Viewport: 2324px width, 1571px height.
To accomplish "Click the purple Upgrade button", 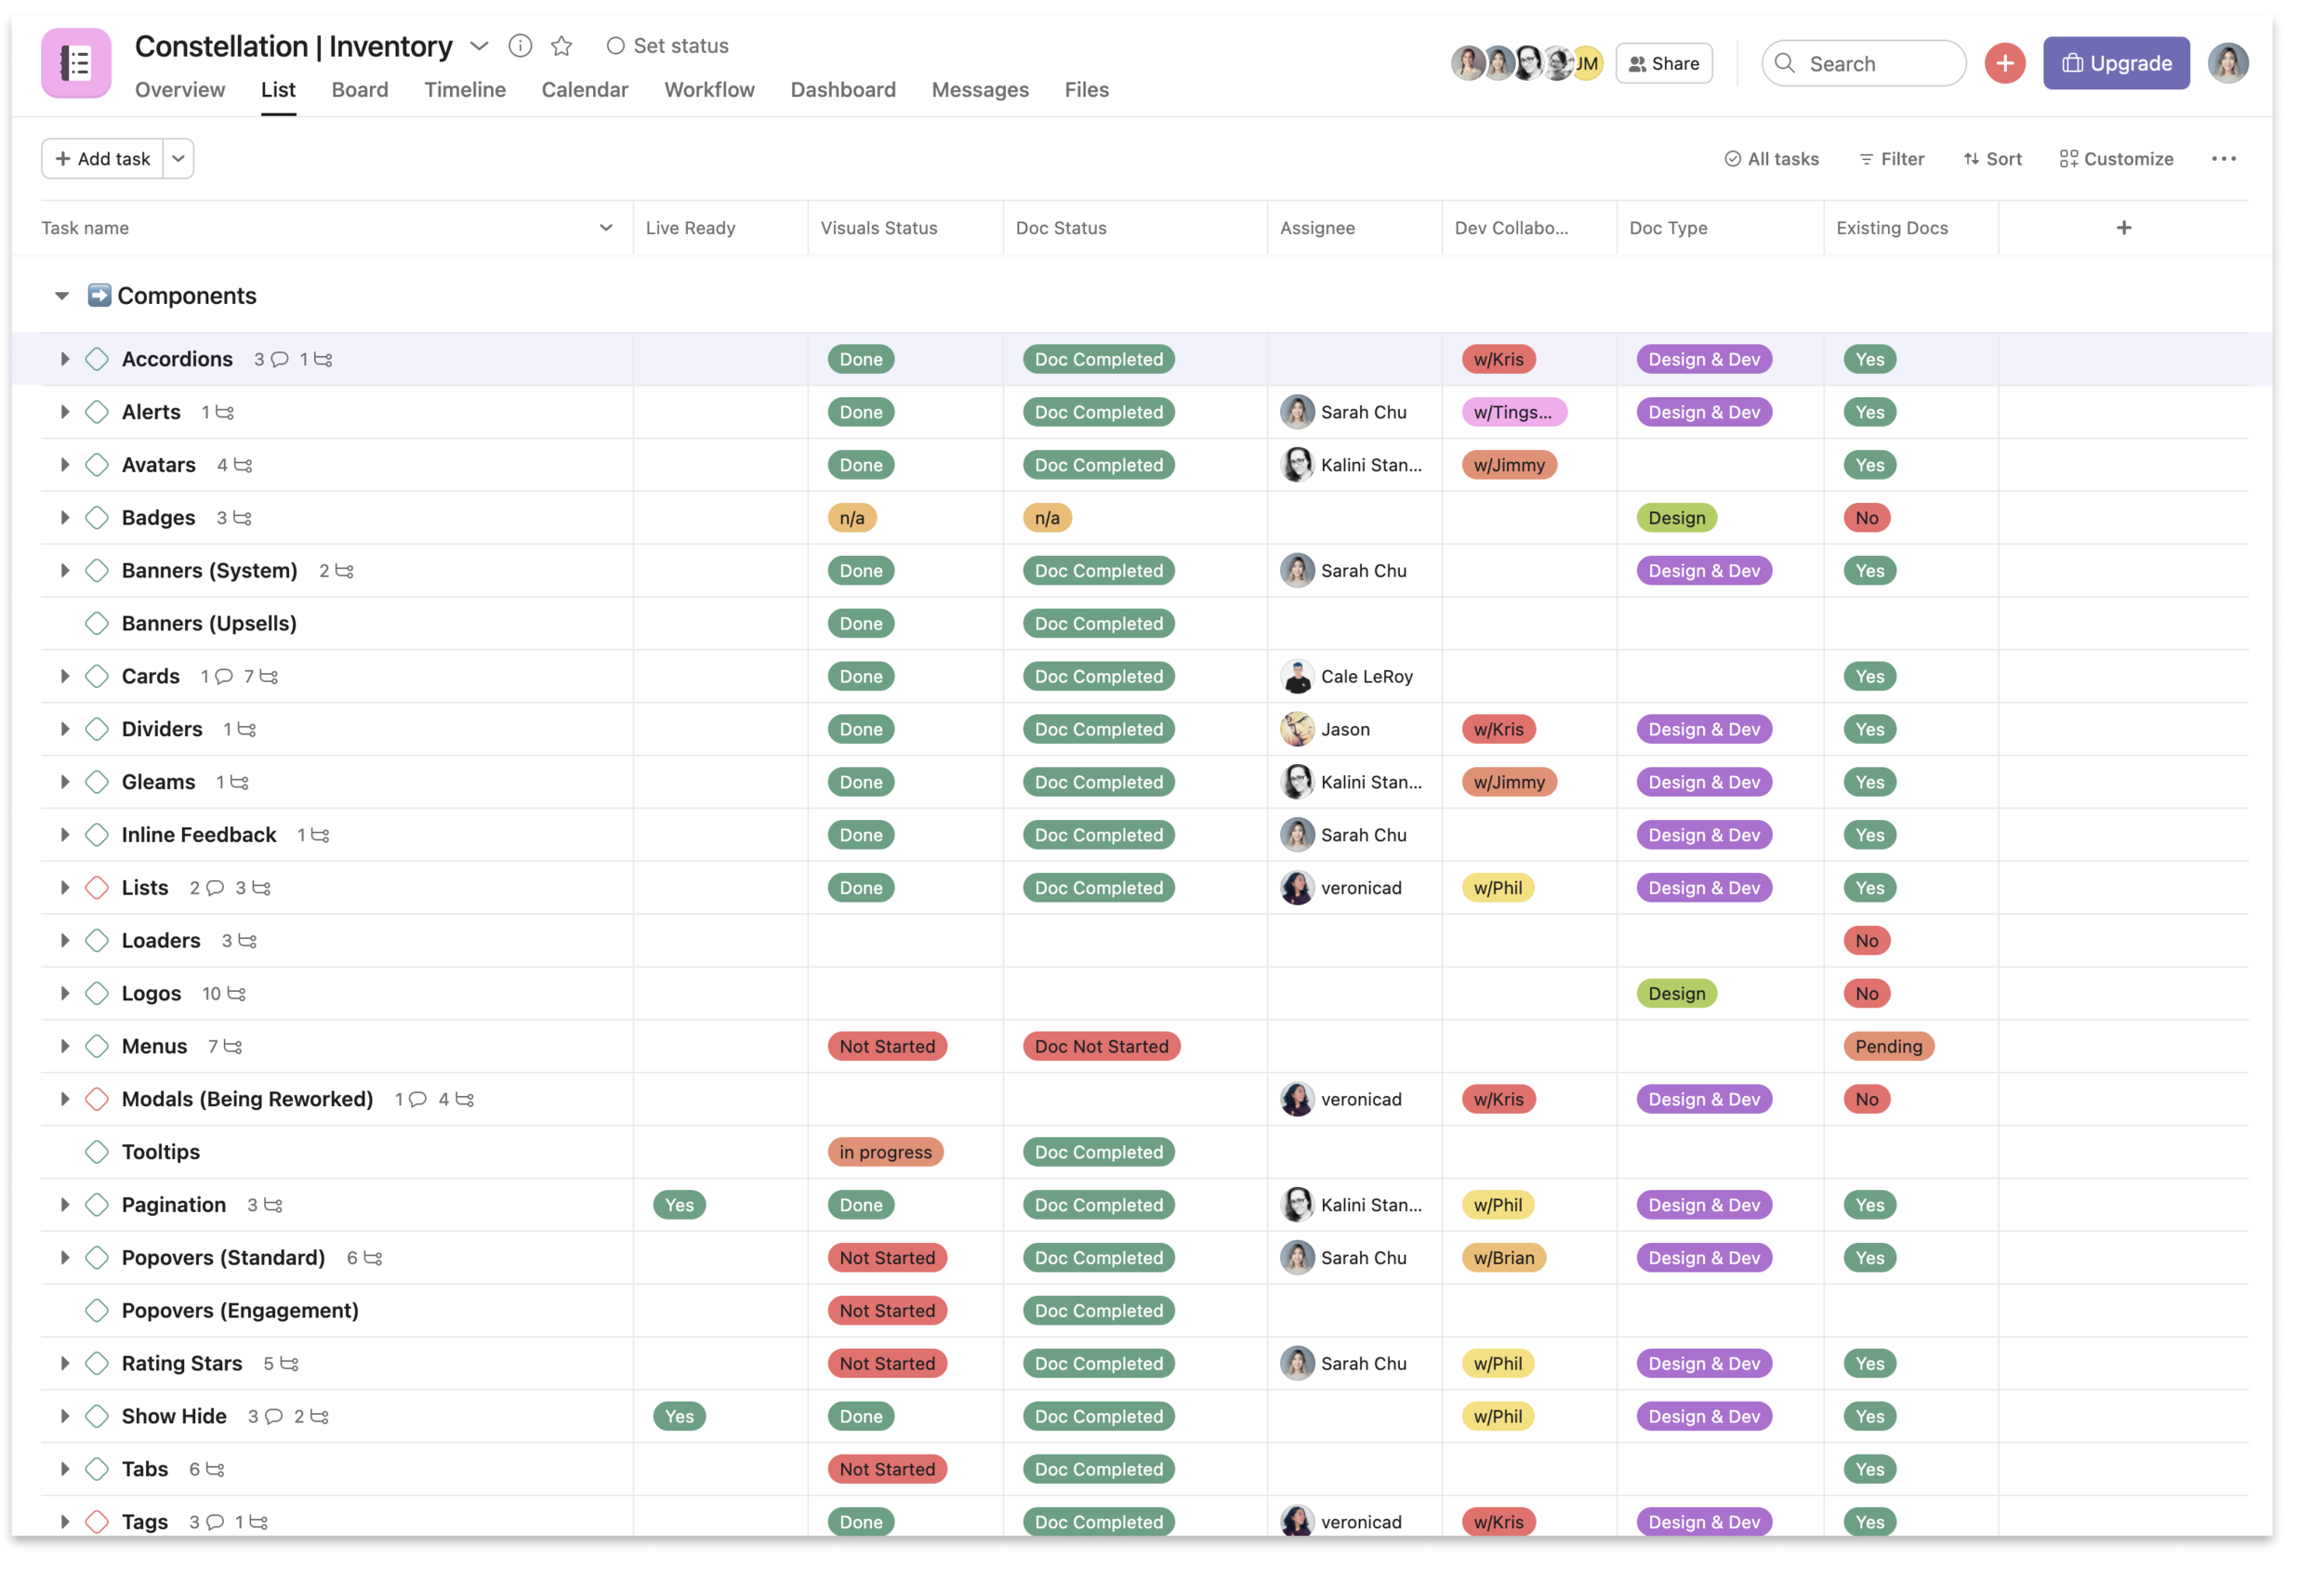I will 2115,63.
